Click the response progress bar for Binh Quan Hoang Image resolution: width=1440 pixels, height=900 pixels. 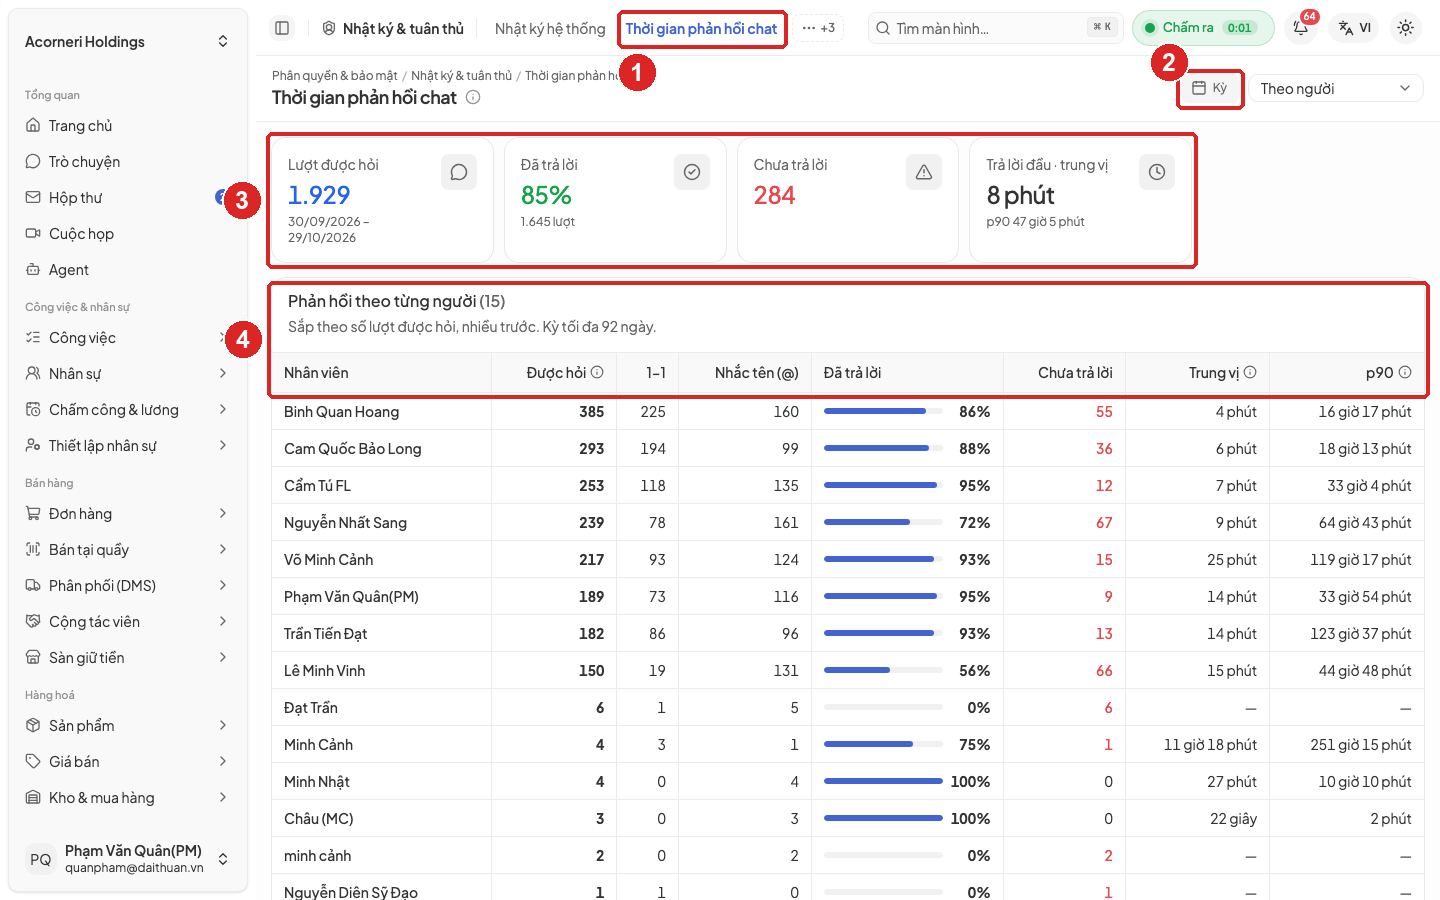pos(883,411)
